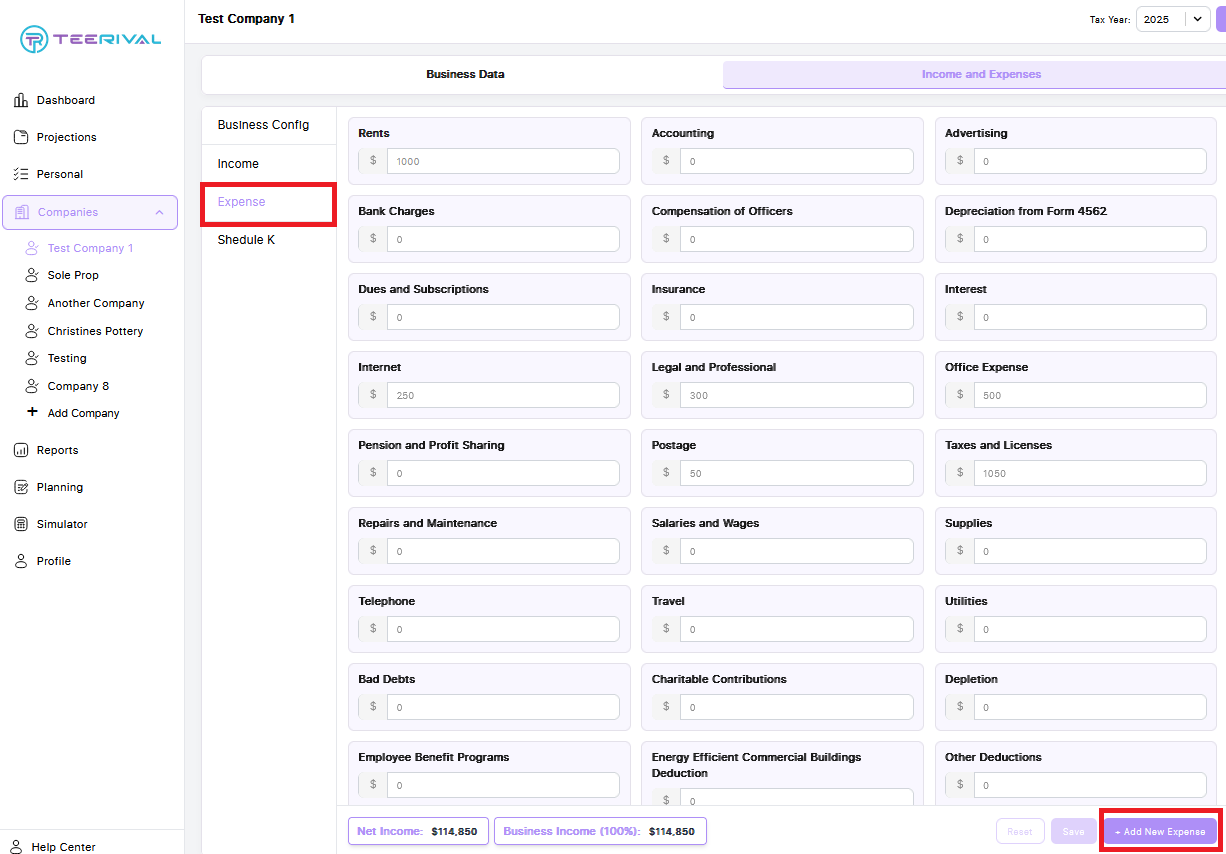Click the Net Income $114,850 badge
The height and width of the screenshot is (854, 1226).
coord(418,831)
